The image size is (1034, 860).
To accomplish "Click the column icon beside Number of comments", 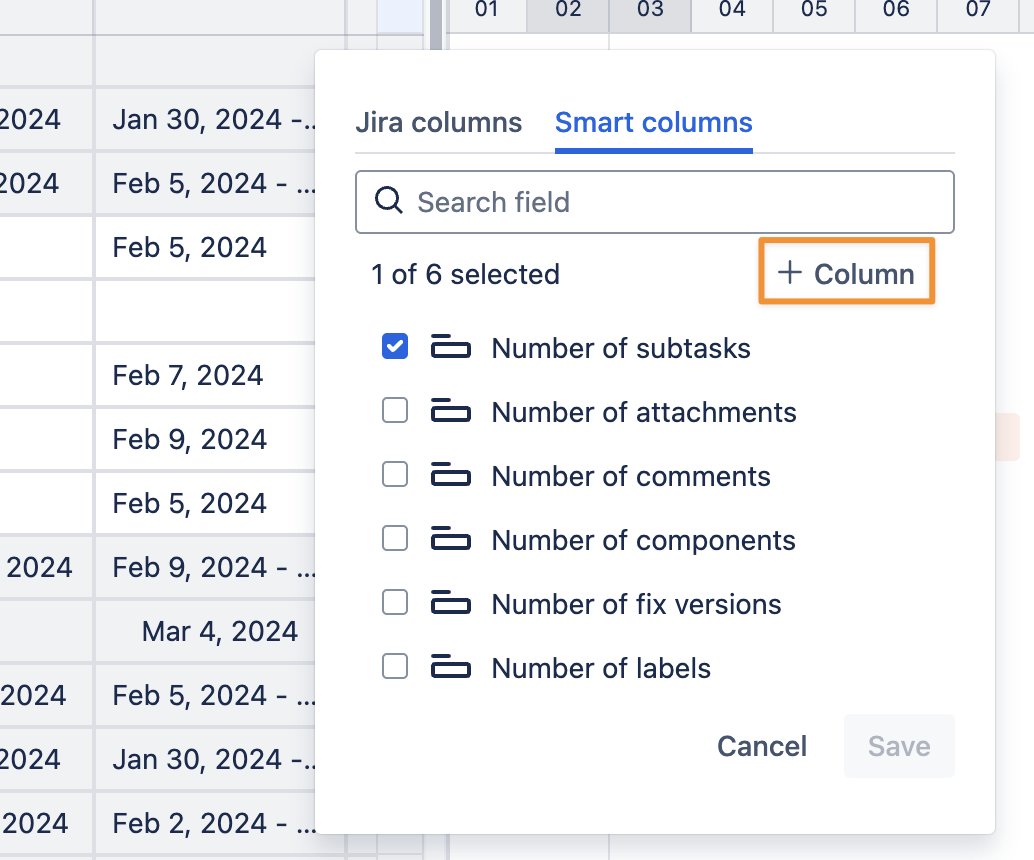I will 451,476.
